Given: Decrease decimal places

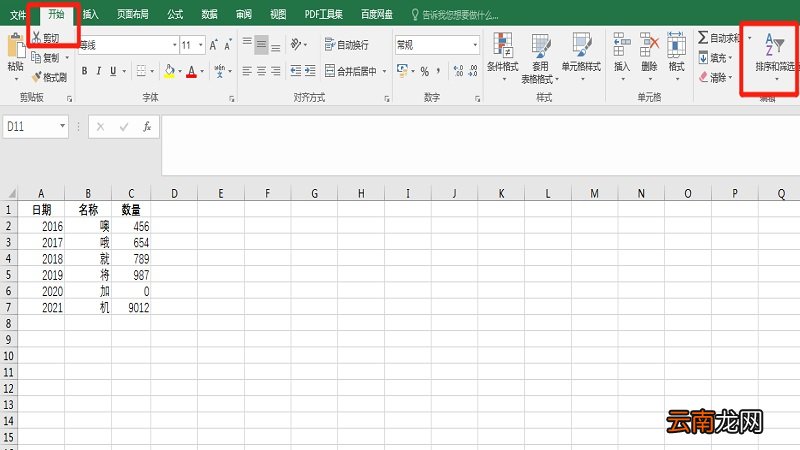Looking at the screenshot, I should [x=472, y=71].
